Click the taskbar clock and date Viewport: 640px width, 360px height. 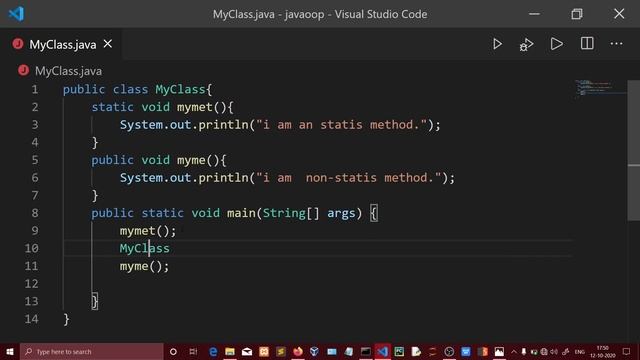click(x=602, y=352)
